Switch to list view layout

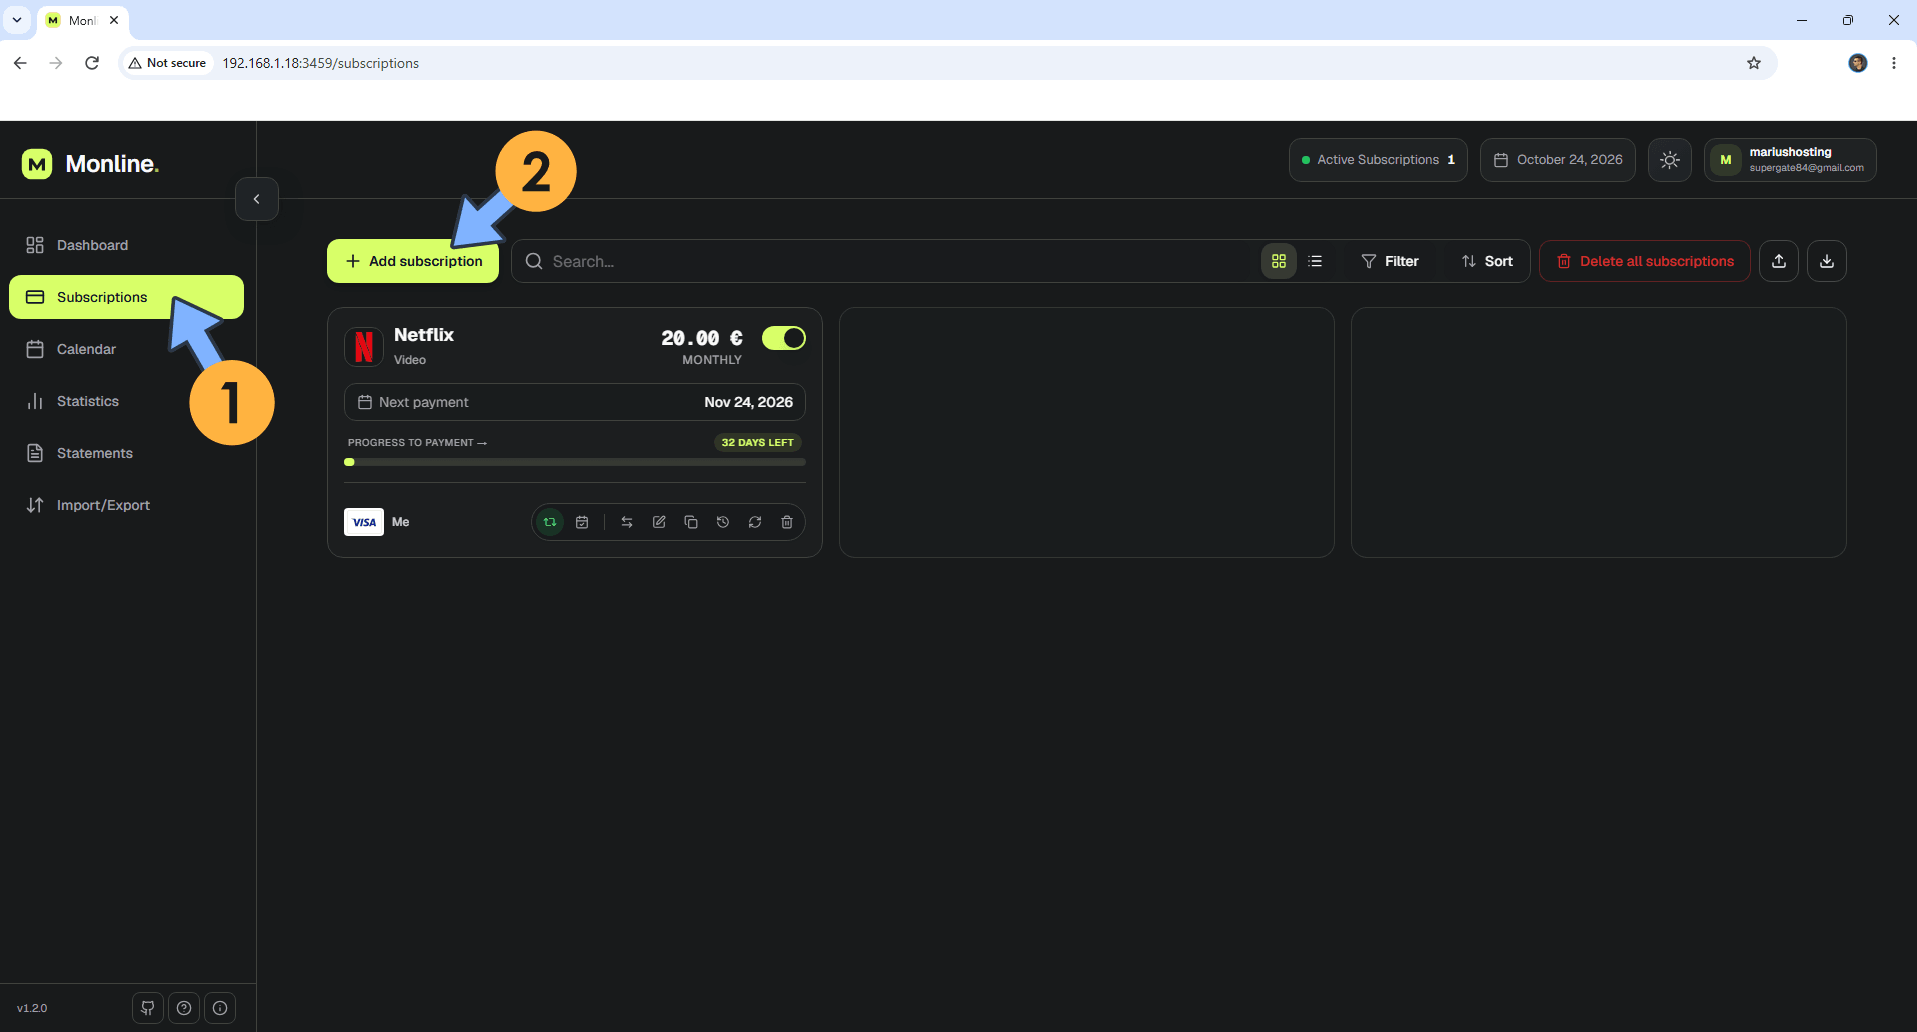point(1315,261)
